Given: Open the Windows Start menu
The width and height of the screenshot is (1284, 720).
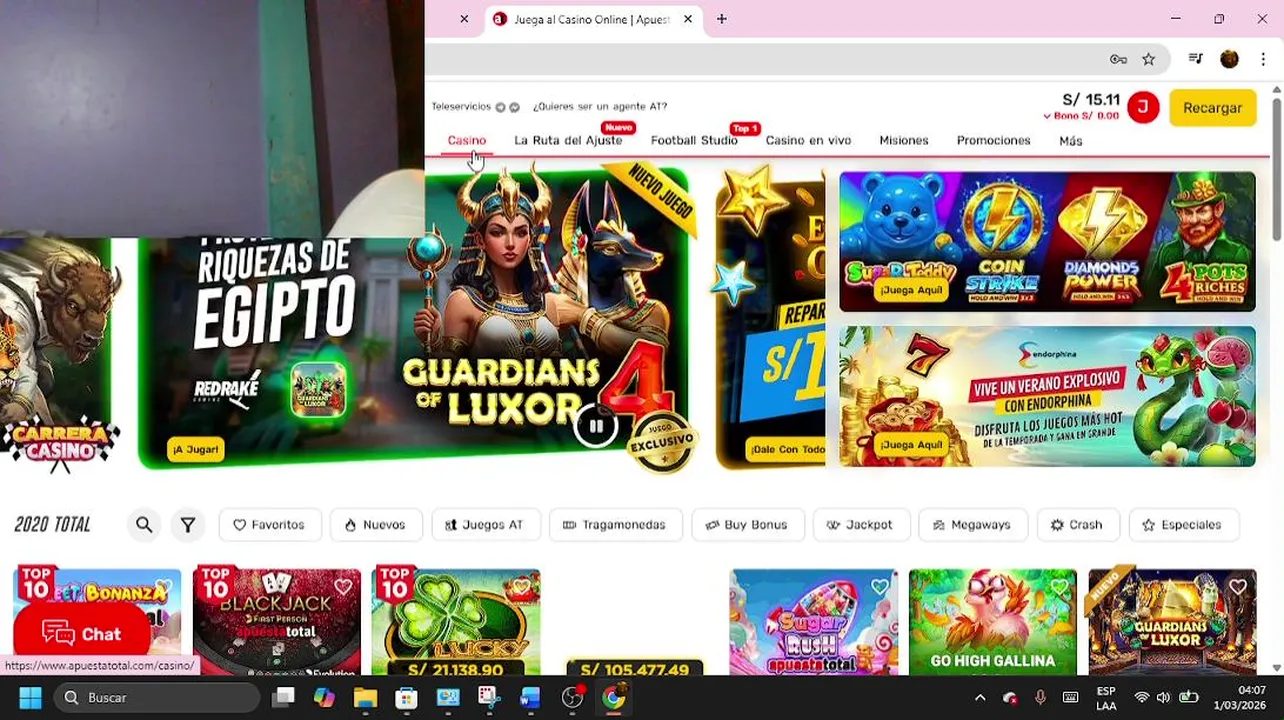Looking at the screenshot, I should [30, 698].
